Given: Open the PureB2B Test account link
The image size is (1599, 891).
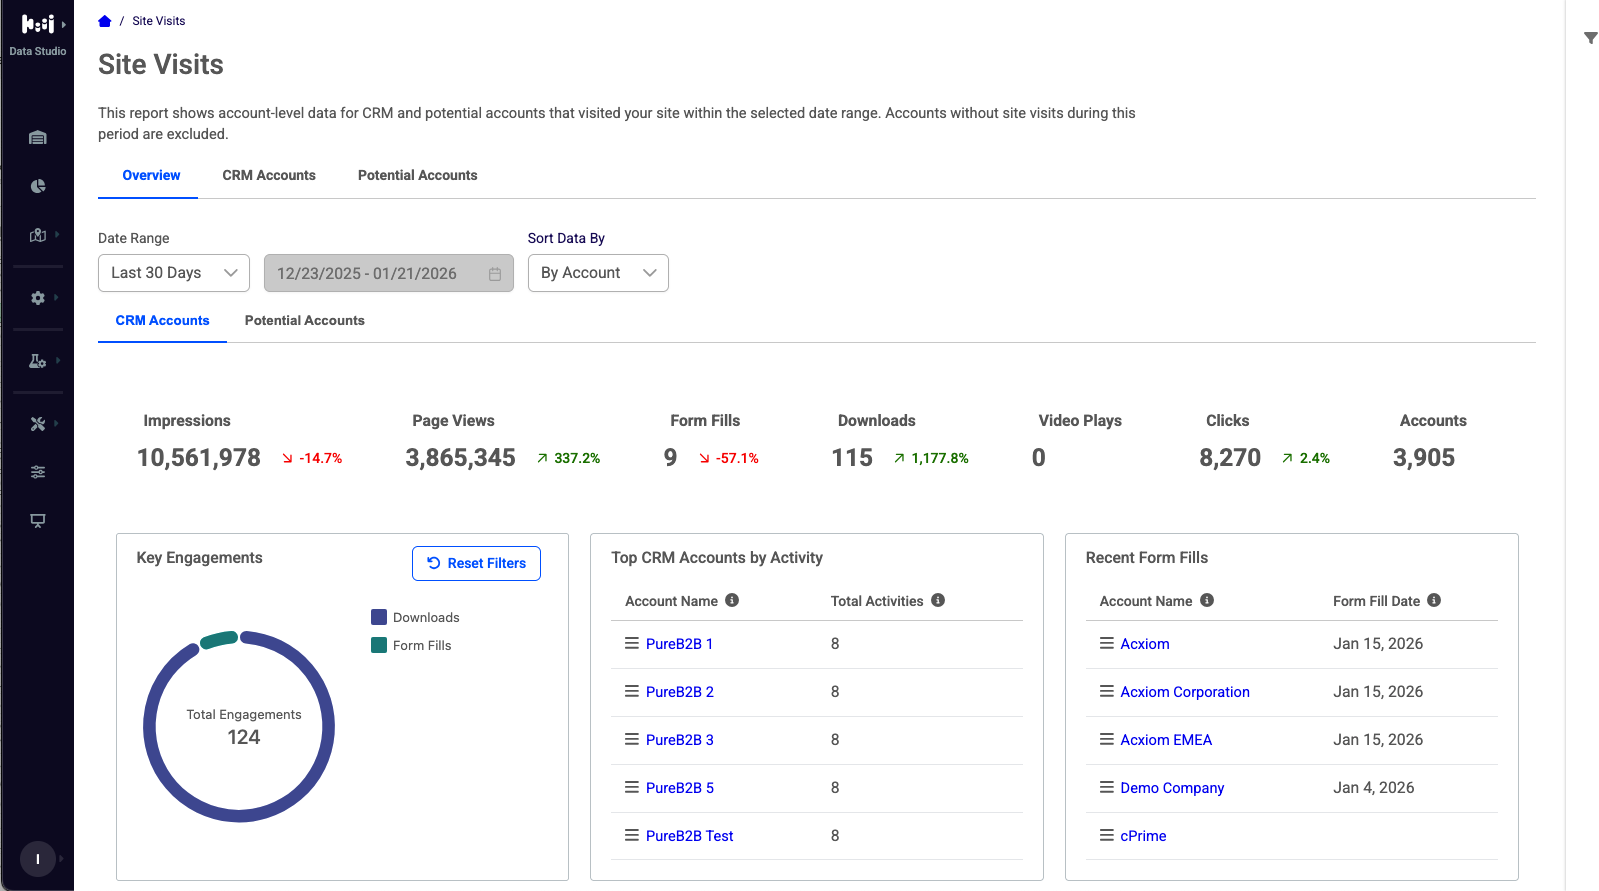Looking at the screenshot, I should coord(689,836).
